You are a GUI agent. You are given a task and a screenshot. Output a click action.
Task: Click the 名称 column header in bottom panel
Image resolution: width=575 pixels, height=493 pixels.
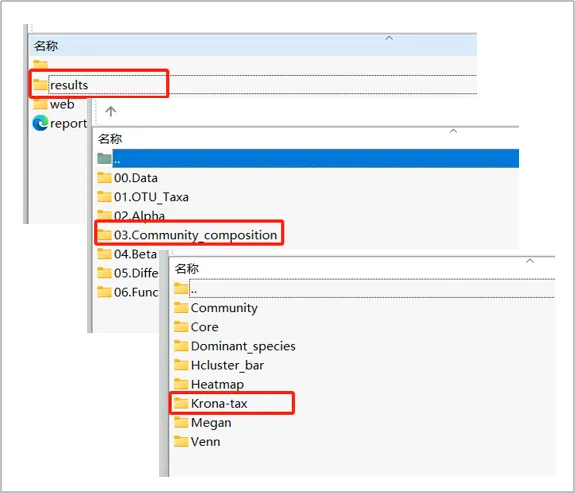click(x=187, y=269)
